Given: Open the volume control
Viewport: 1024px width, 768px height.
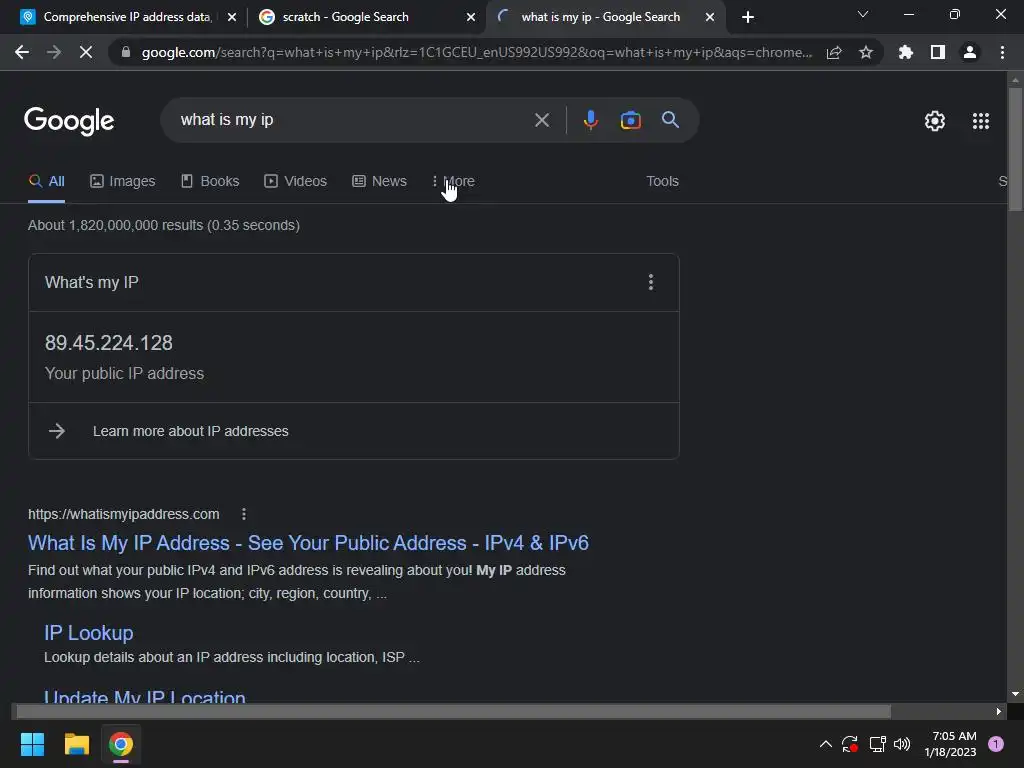Looking at the screenshot, I should coord(902,744).
